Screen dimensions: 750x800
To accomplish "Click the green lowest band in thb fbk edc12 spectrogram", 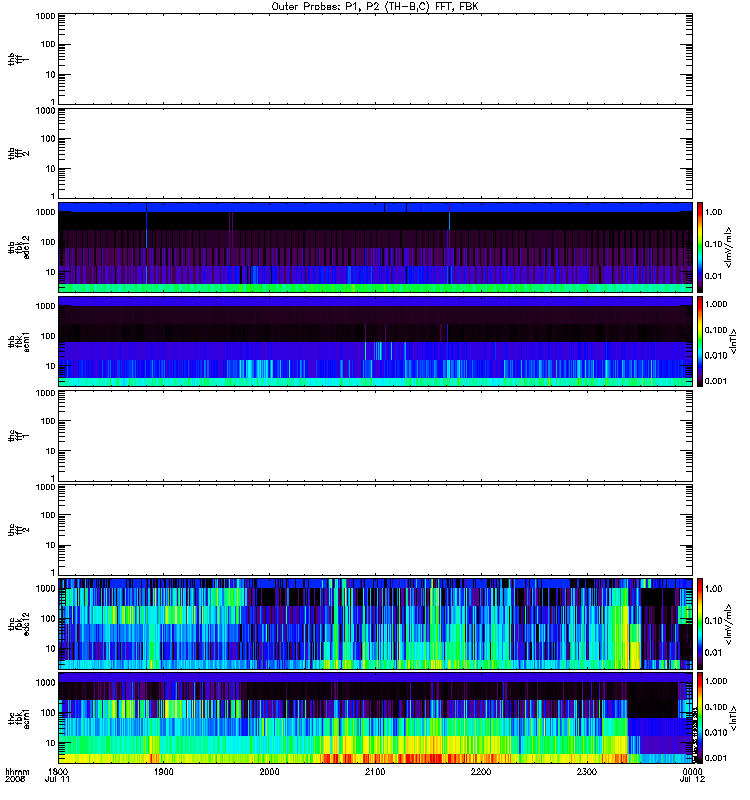I will [x=375, y=288].
